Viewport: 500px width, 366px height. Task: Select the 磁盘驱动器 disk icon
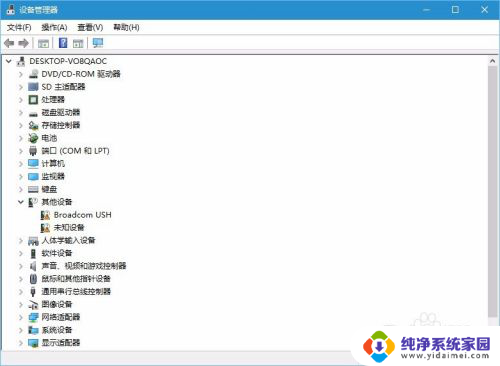pyautogui.click(x=33, y=114)
